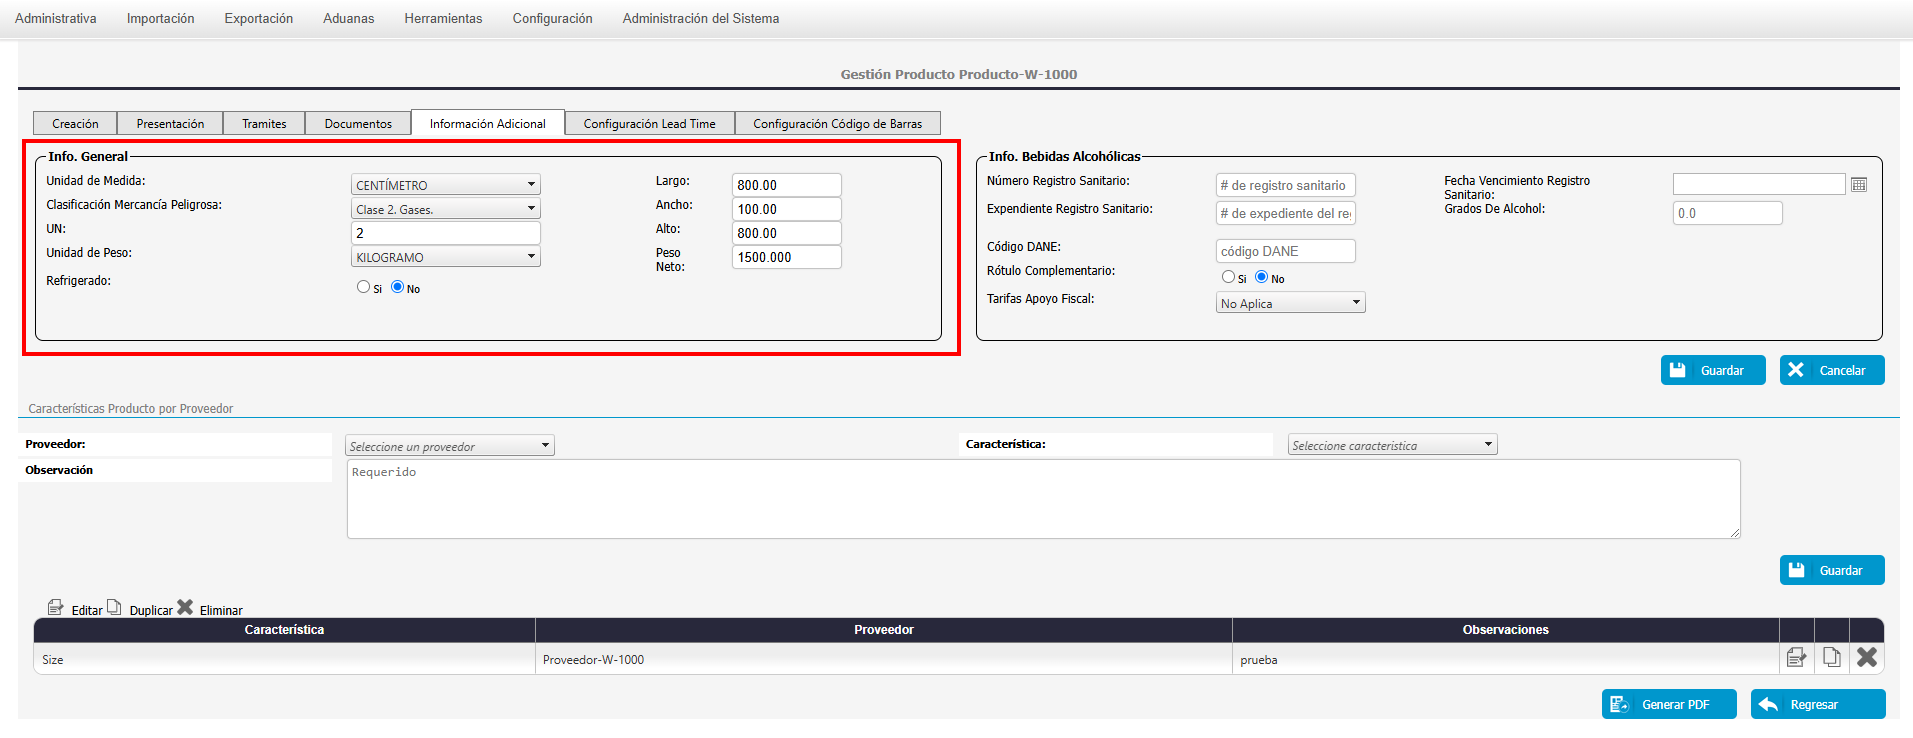This screenshot has height=738, width=1913.
Task: Click the Duplicar icon above the table
Action: pos(114,608)
